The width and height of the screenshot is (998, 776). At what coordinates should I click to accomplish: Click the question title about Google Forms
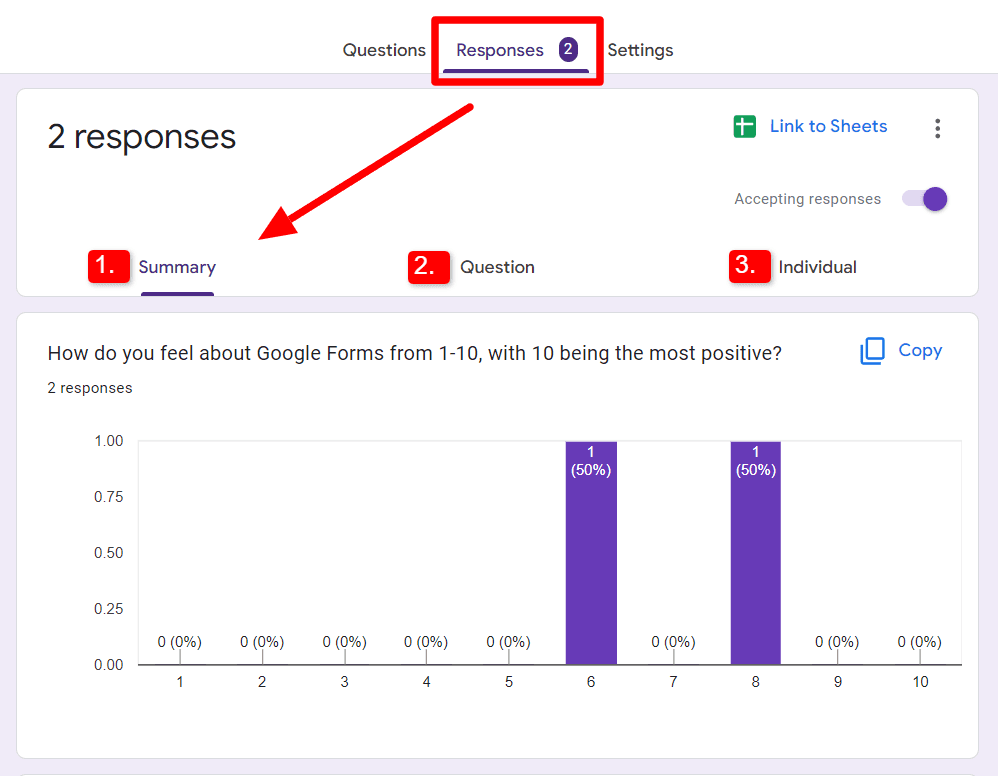(x=414, y=353)
